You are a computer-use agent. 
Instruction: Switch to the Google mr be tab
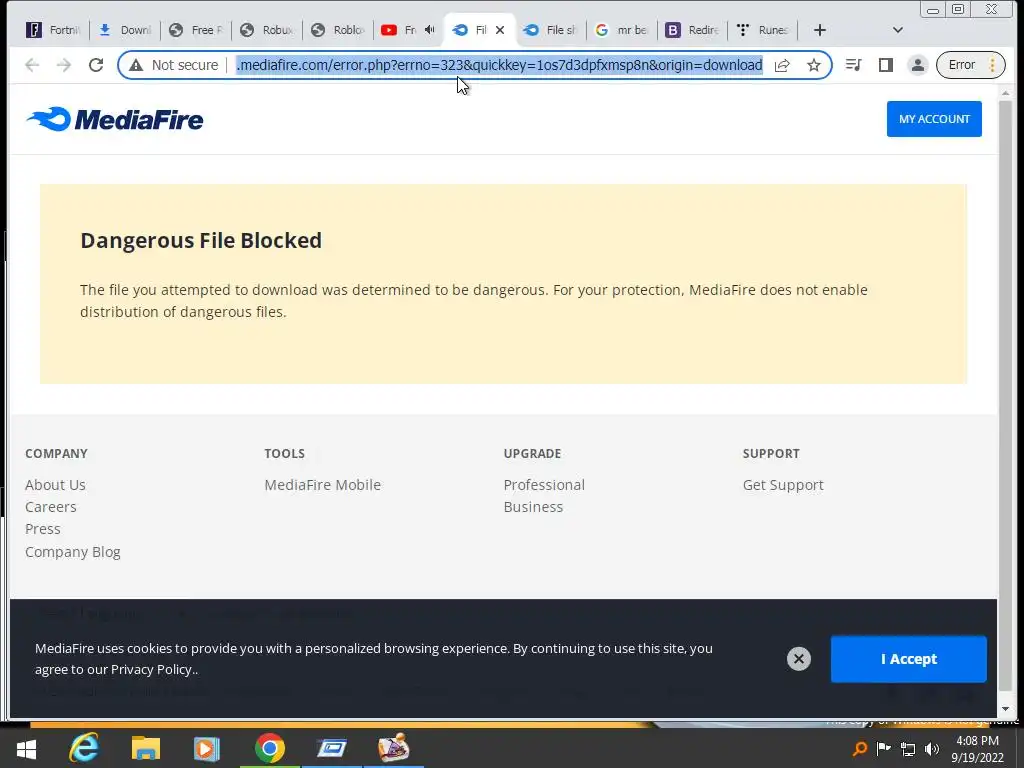click(622, 29)
